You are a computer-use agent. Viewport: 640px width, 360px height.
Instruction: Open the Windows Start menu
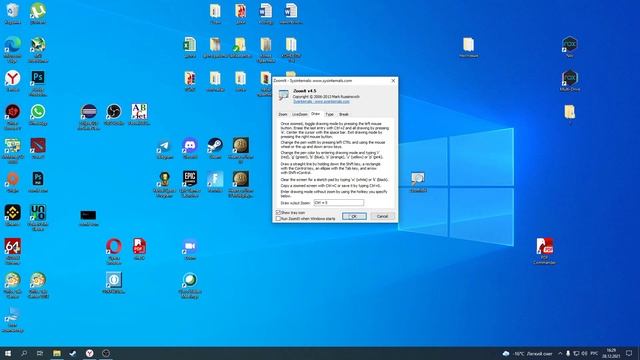click(8, 353)
